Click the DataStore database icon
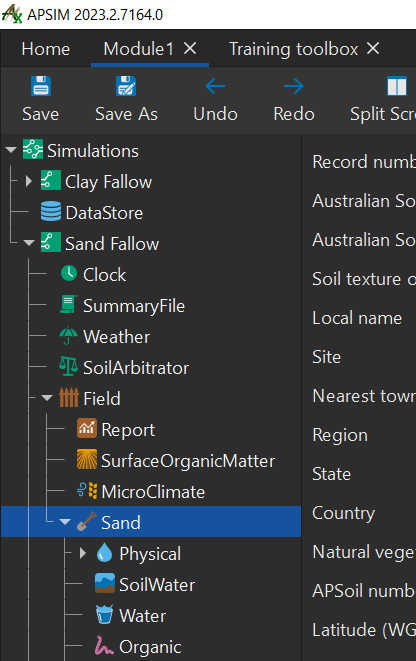The height and width of the screenshot is (661, 416). [x=51, y=211]
